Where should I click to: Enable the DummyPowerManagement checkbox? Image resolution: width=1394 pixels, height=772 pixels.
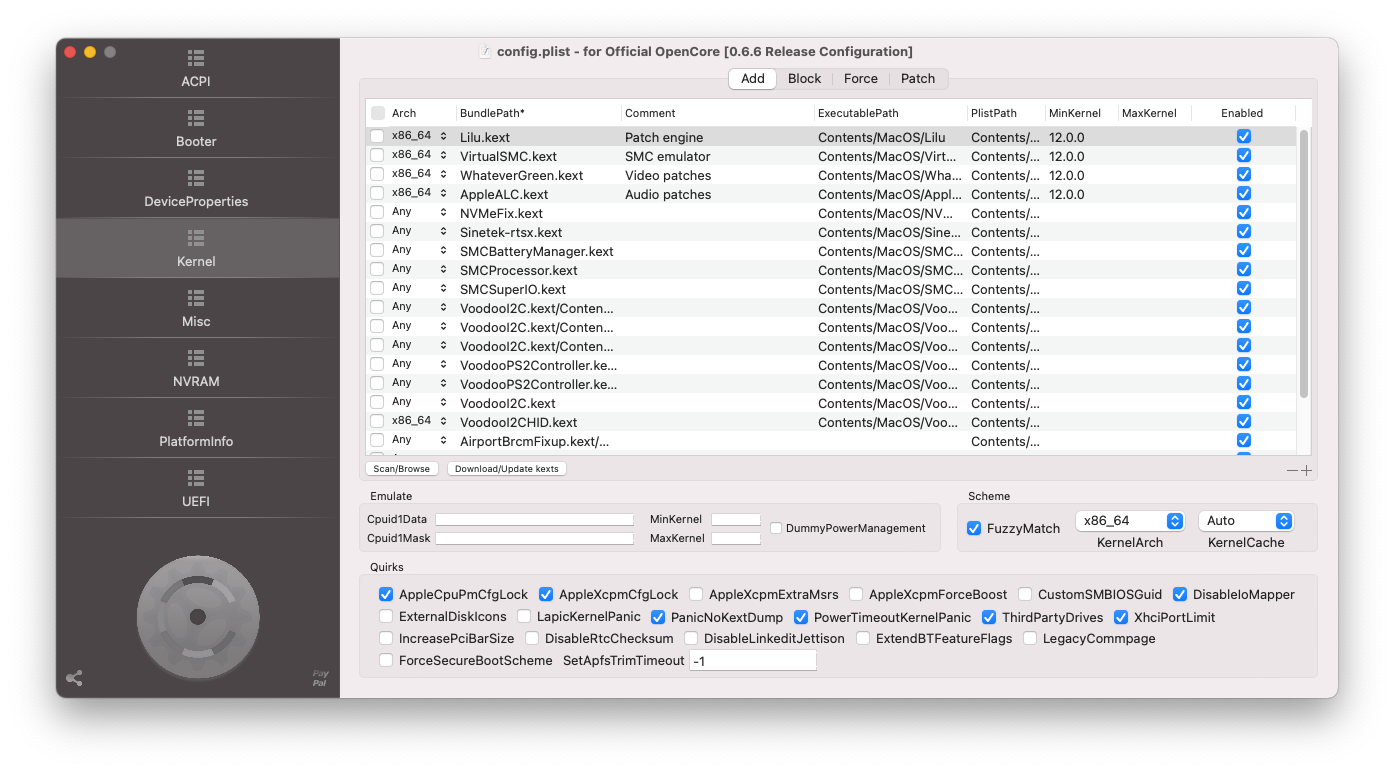coord(776,528)
